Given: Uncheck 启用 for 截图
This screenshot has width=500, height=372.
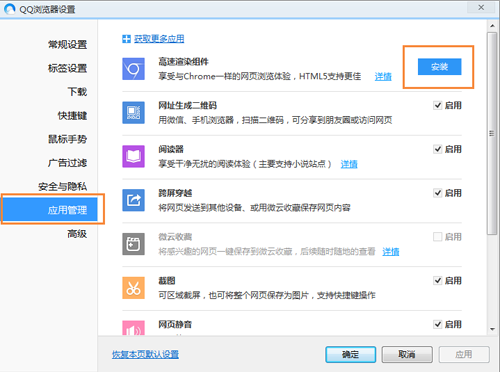Looking at the screenshot, I should 437,281.
